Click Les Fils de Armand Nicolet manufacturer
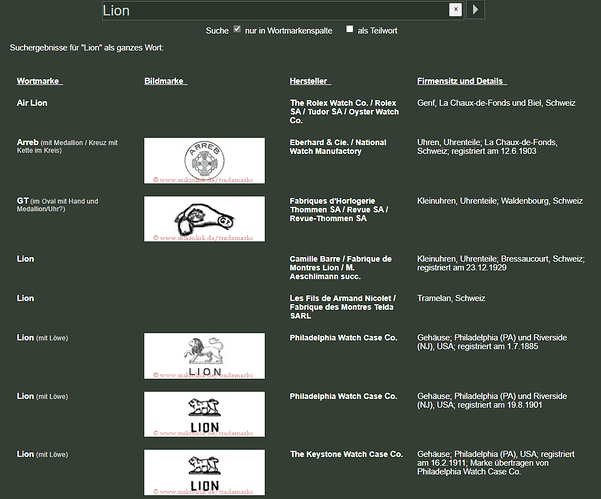Image resolution: width=601 pixels, height=499 pixels. click(x=343, y=307)
